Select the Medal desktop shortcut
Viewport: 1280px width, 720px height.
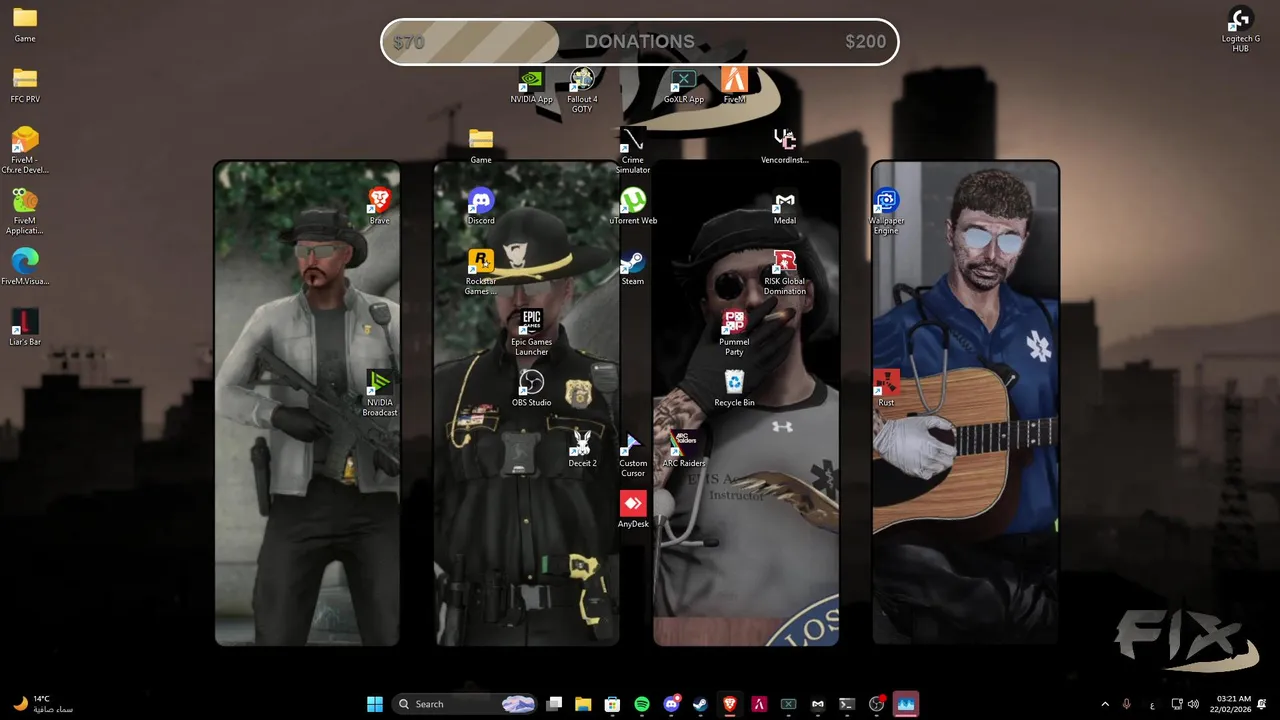(785, 207)
